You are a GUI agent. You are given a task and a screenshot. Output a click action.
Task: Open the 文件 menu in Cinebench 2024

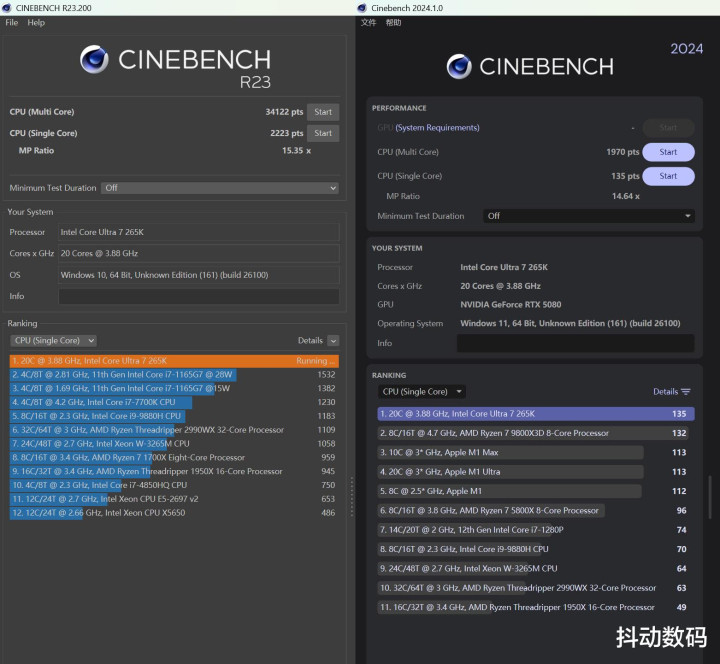[368, 23]
